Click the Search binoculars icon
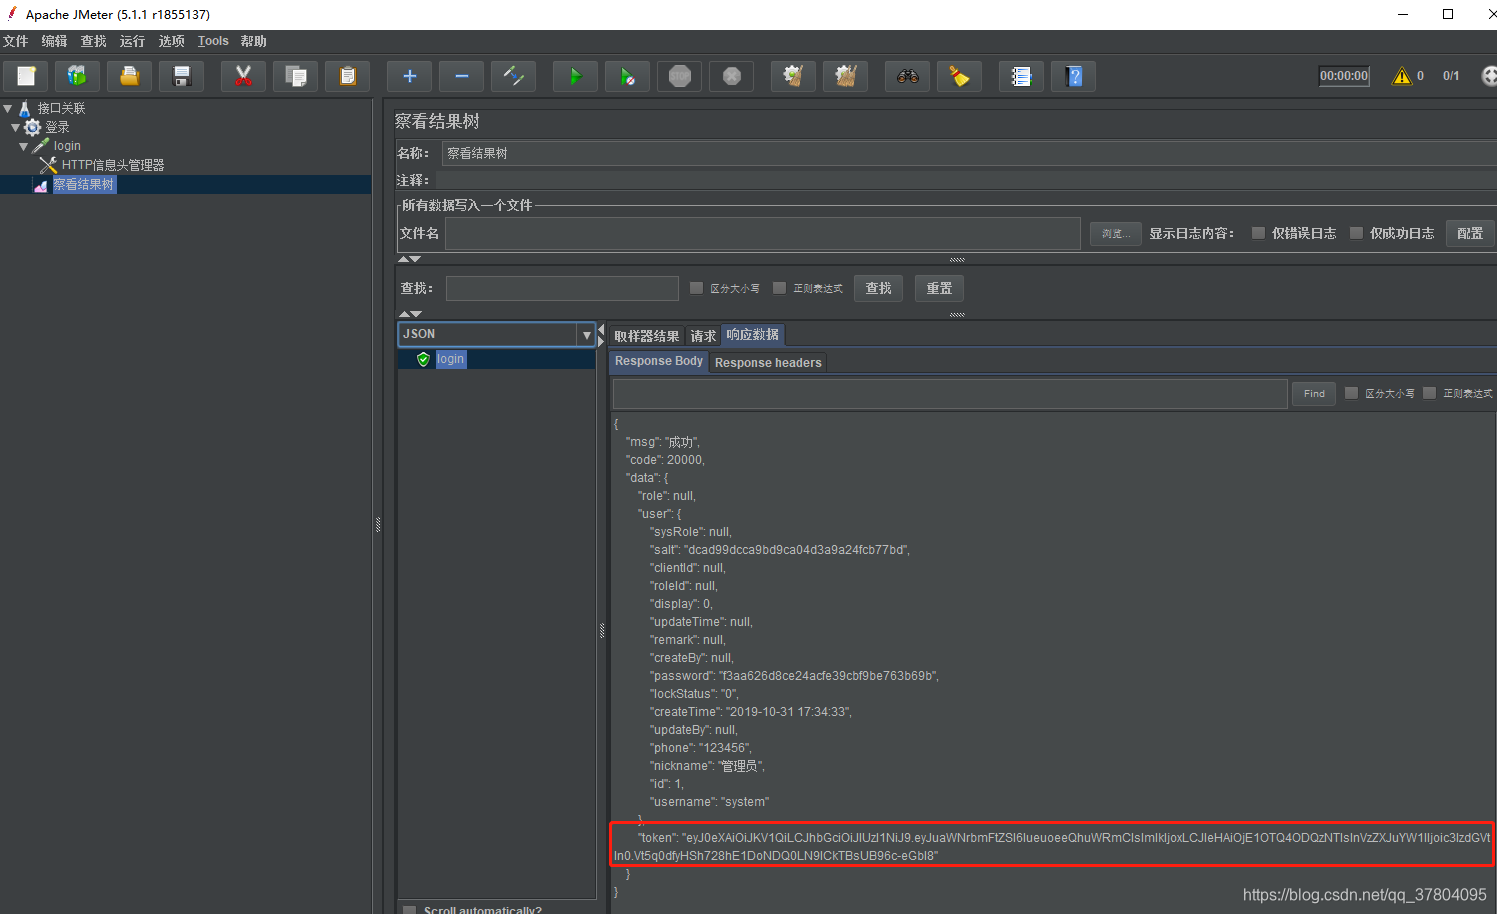This screenshot has height=914, width=1497. point(907,76)
